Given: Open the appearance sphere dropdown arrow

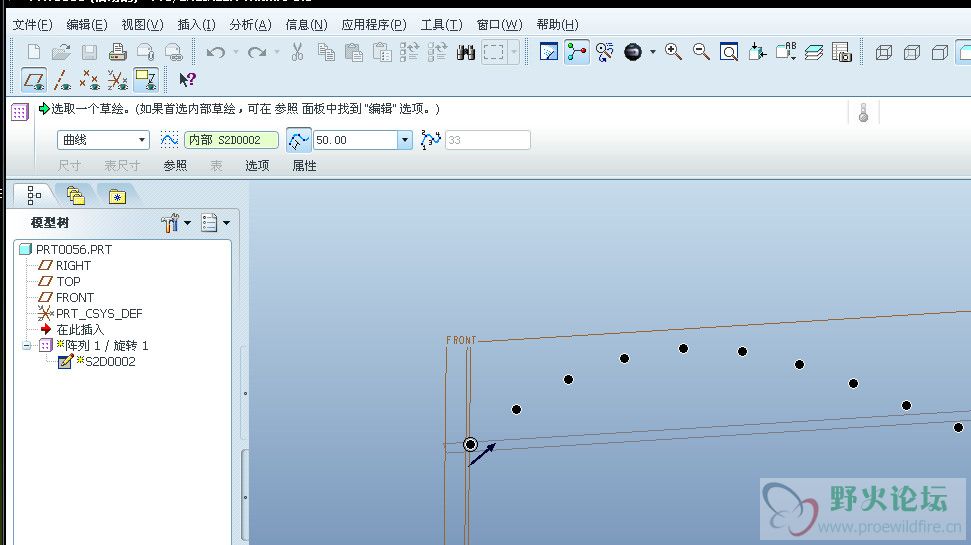Looking at the screenshot, I should (x=653, y=52).
